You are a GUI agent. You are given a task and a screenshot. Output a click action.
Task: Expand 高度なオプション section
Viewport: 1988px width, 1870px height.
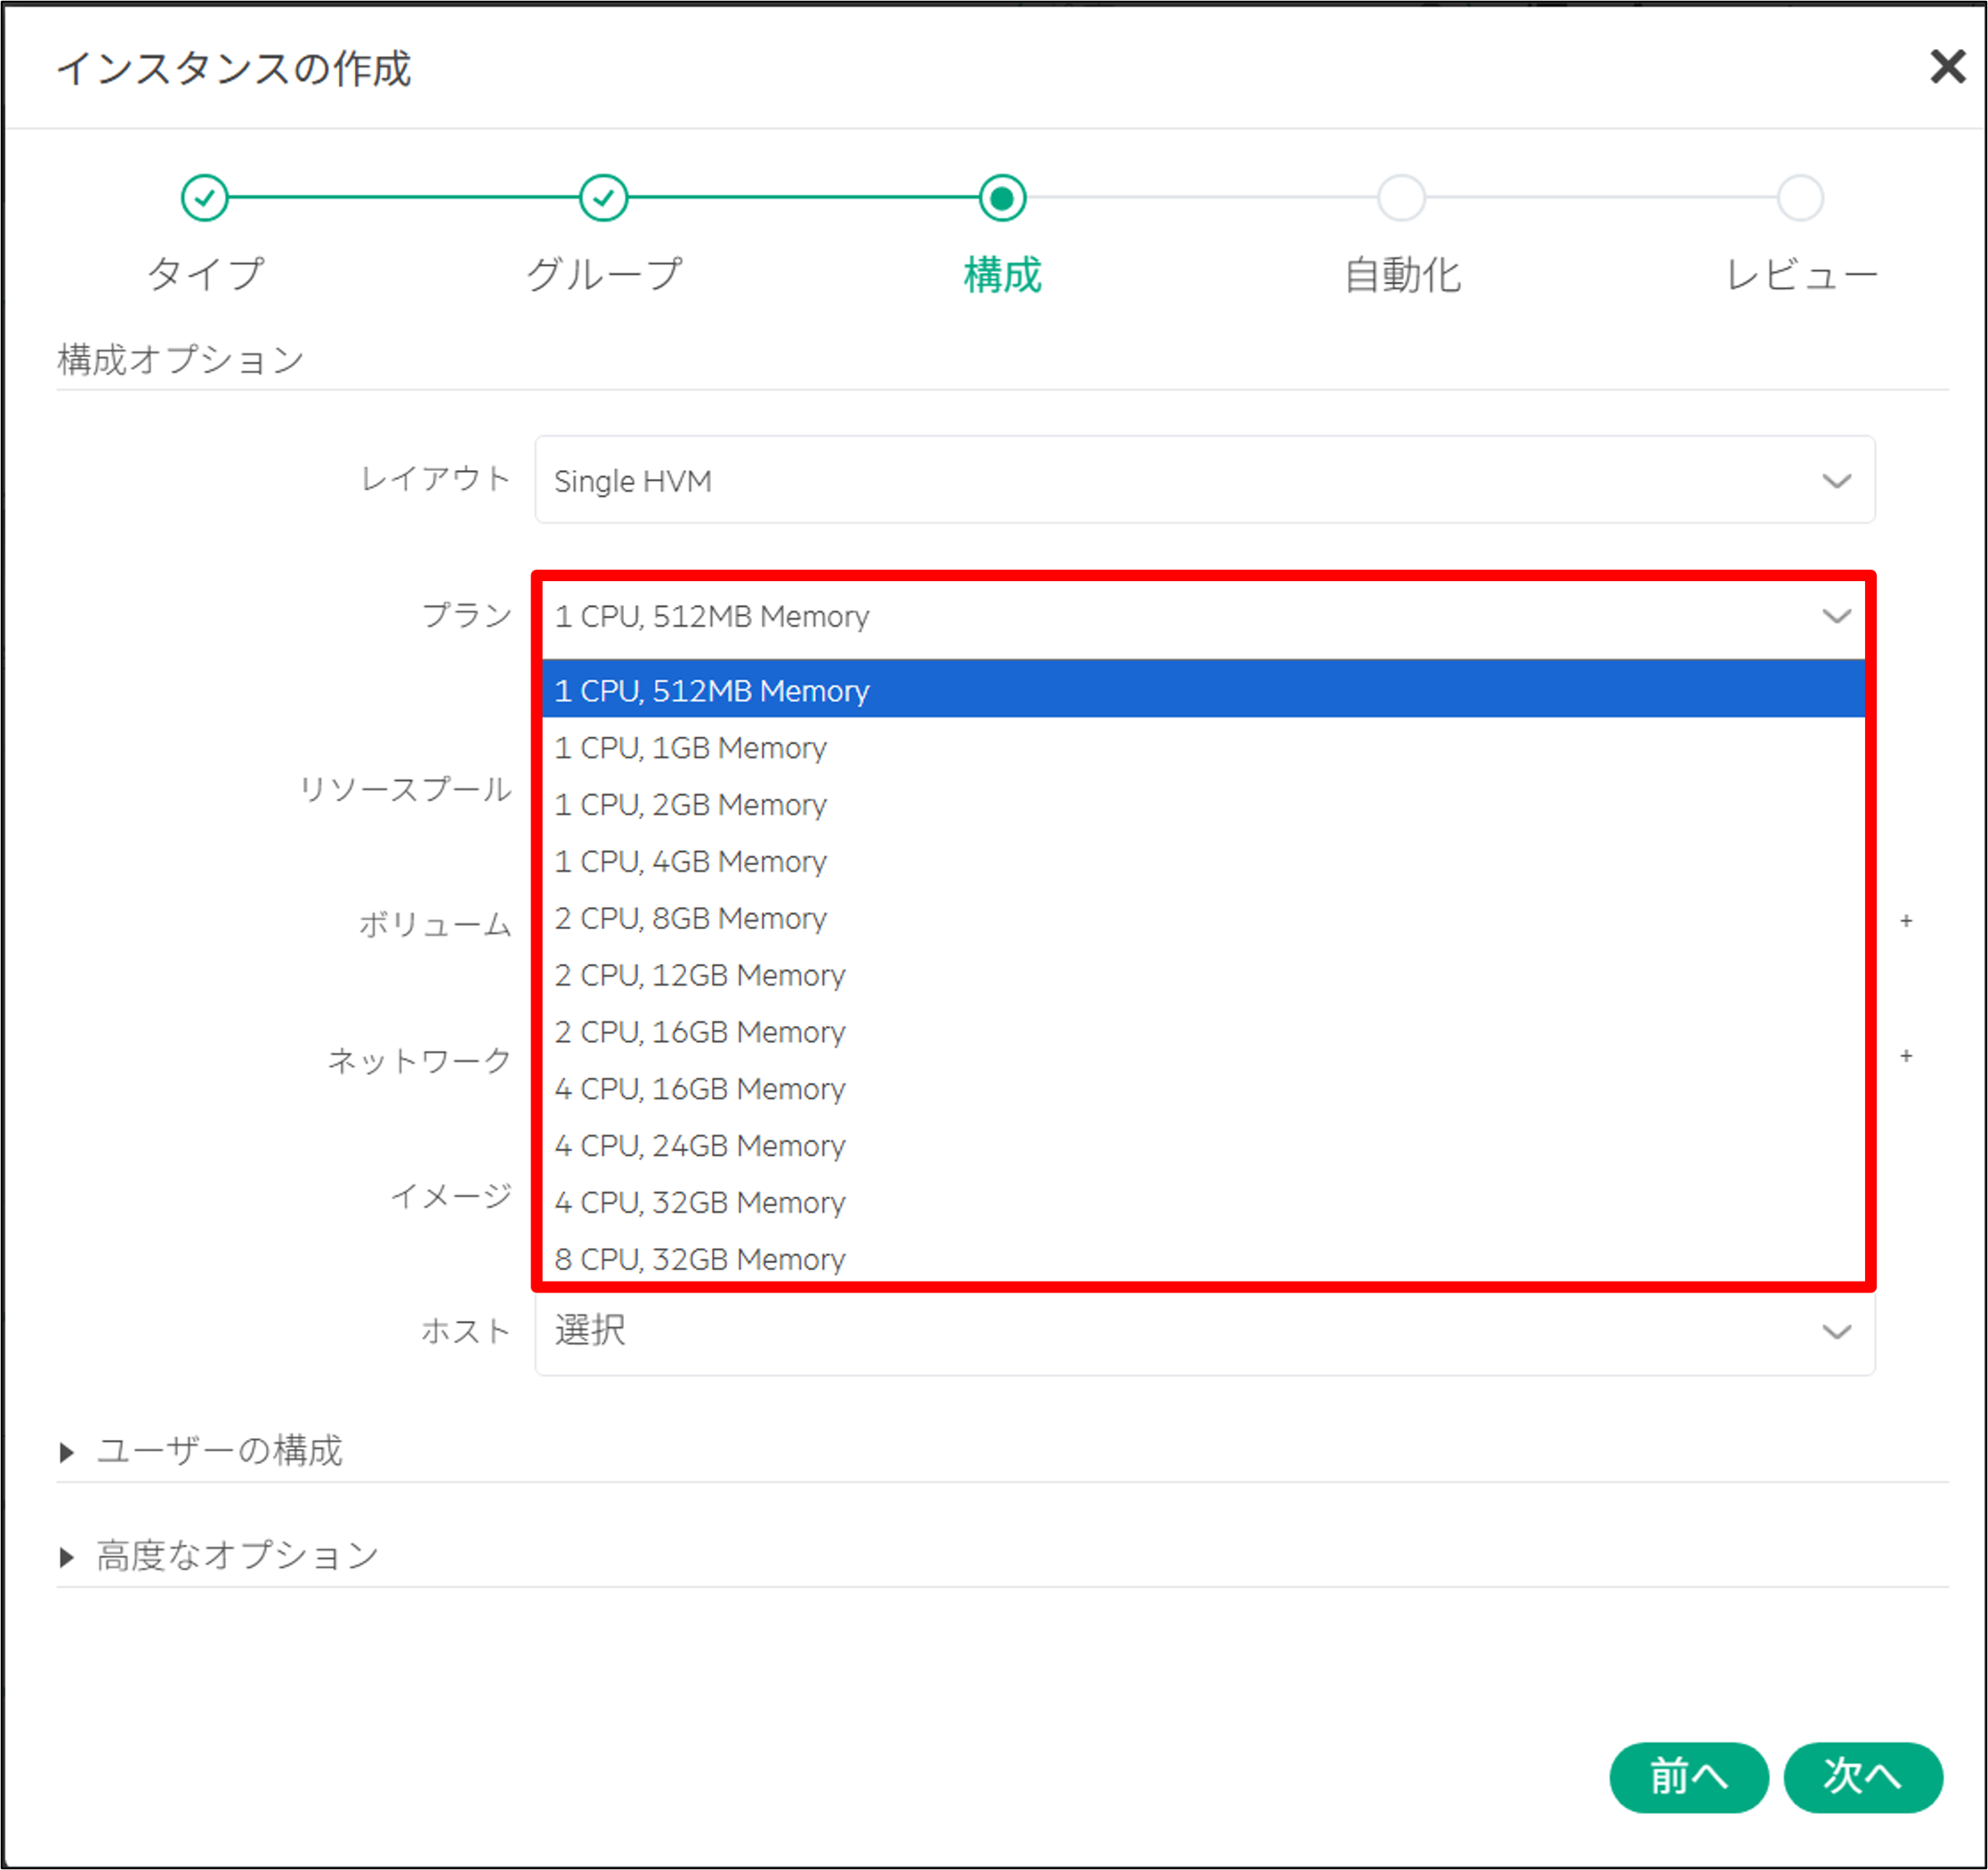(236, 1555)
